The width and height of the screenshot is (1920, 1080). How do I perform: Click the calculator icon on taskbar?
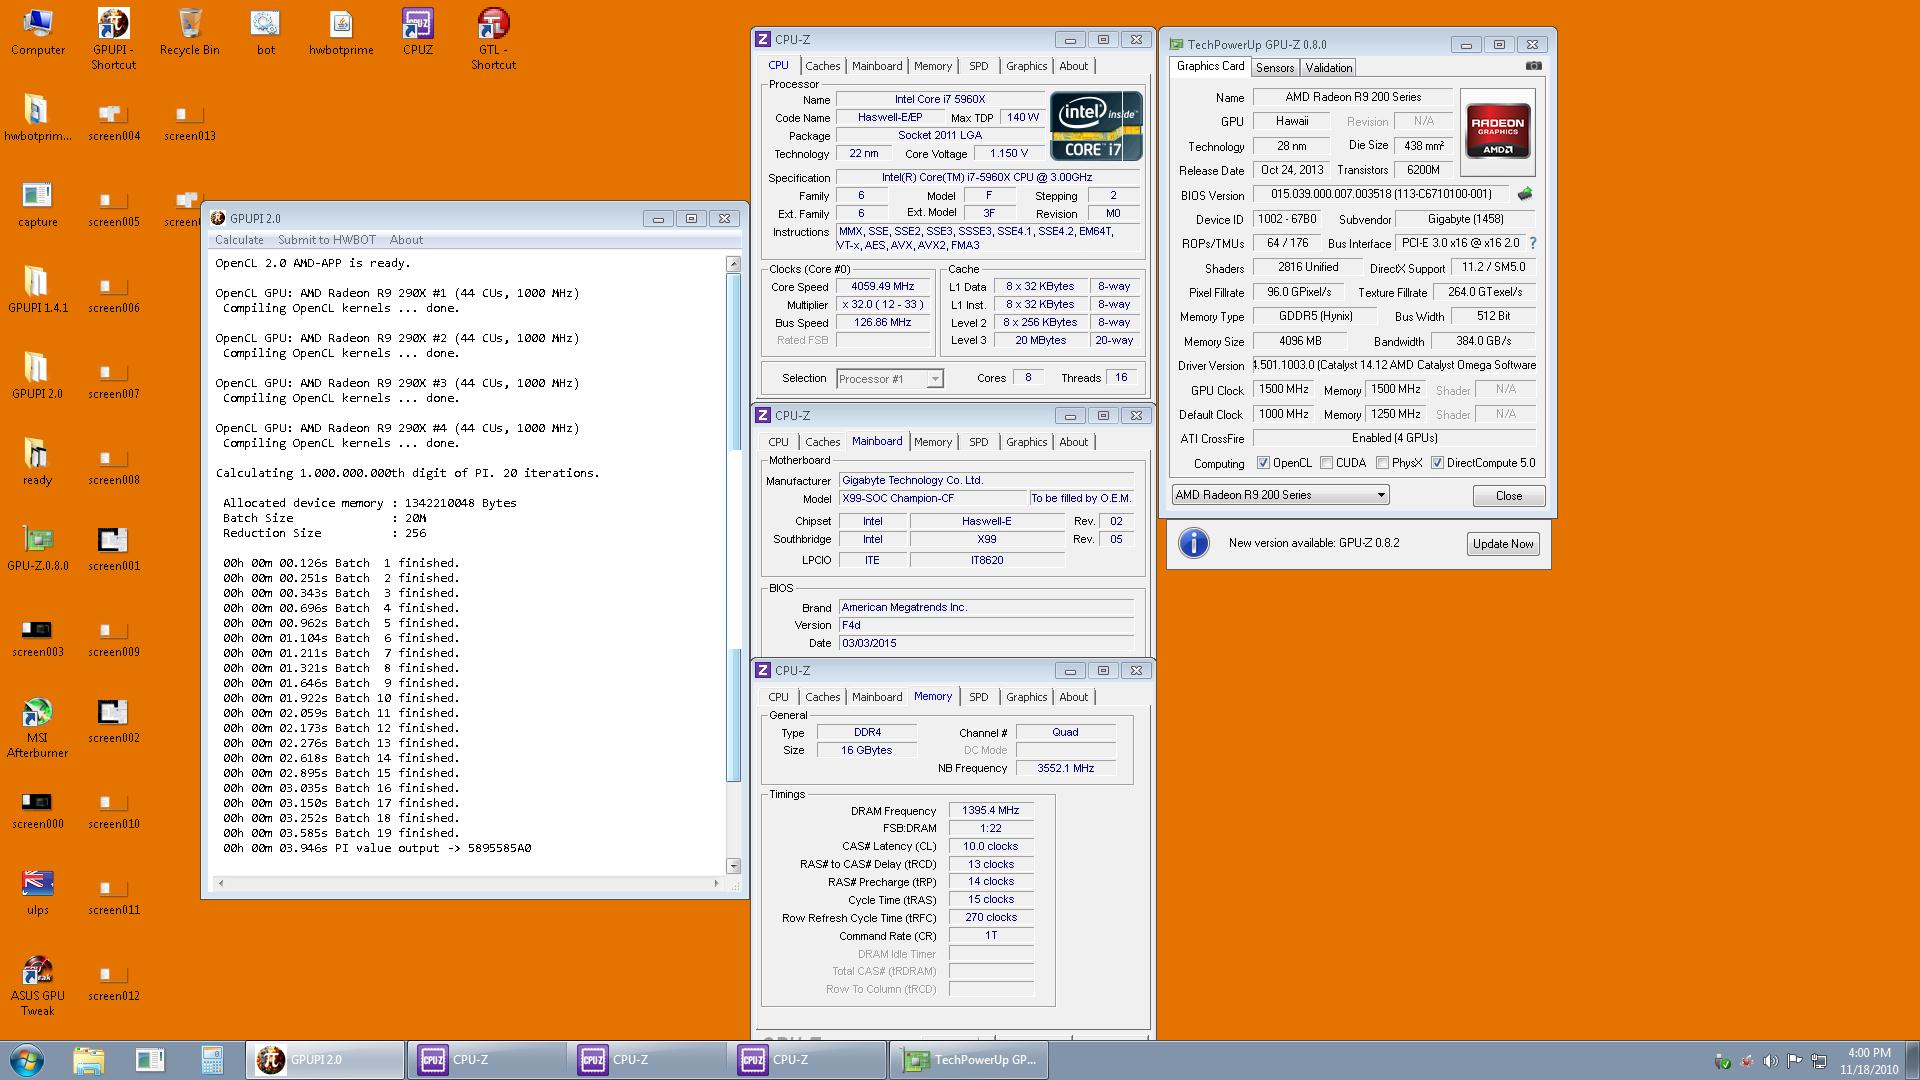tap(212, 1060)
